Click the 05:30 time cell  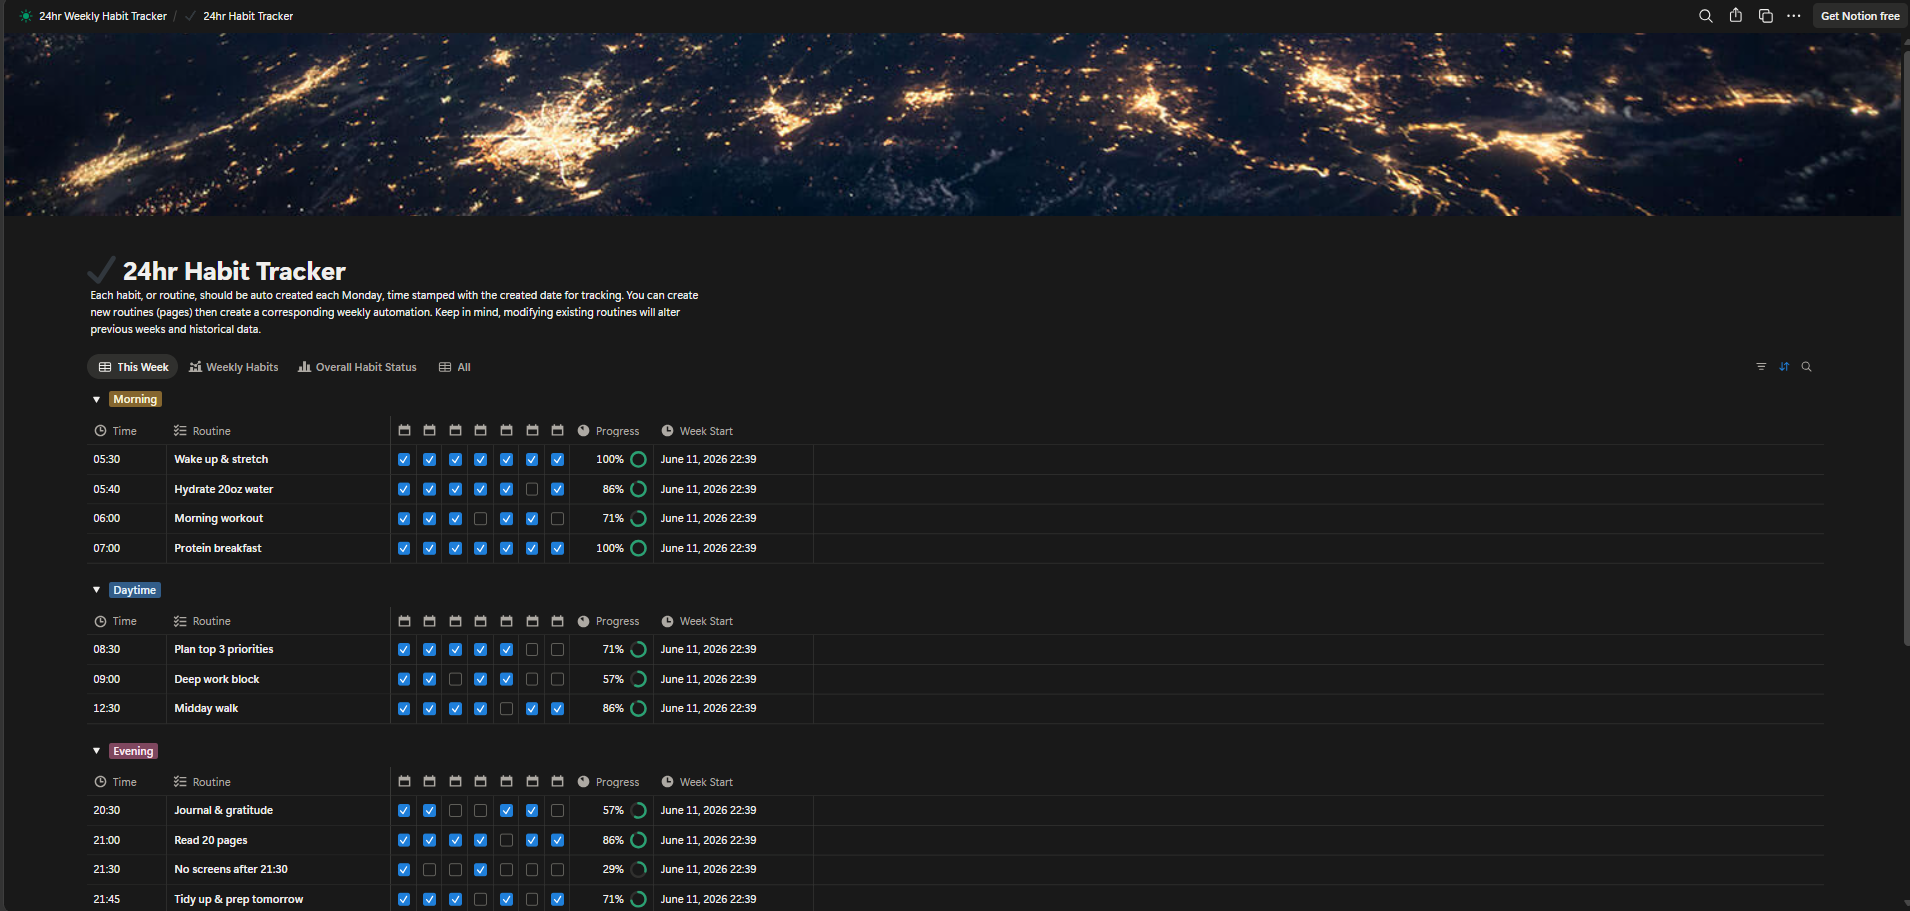tap(126, 460)
